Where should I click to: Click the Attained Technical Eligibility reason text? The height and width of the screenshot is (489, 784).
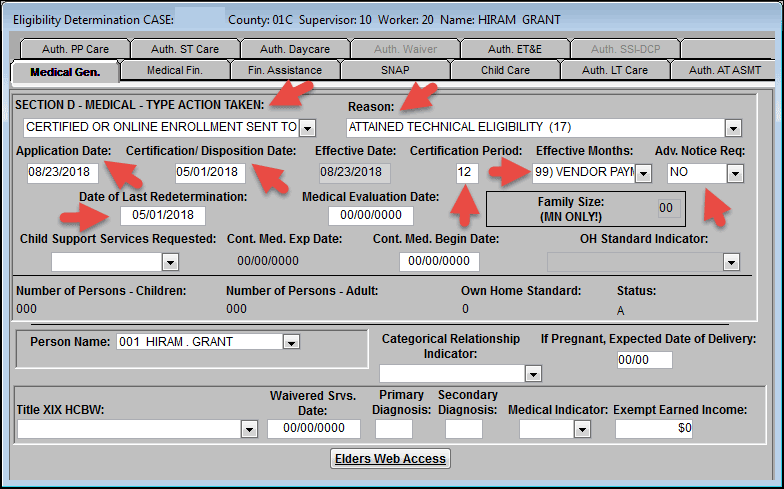(x=460, y=127)
